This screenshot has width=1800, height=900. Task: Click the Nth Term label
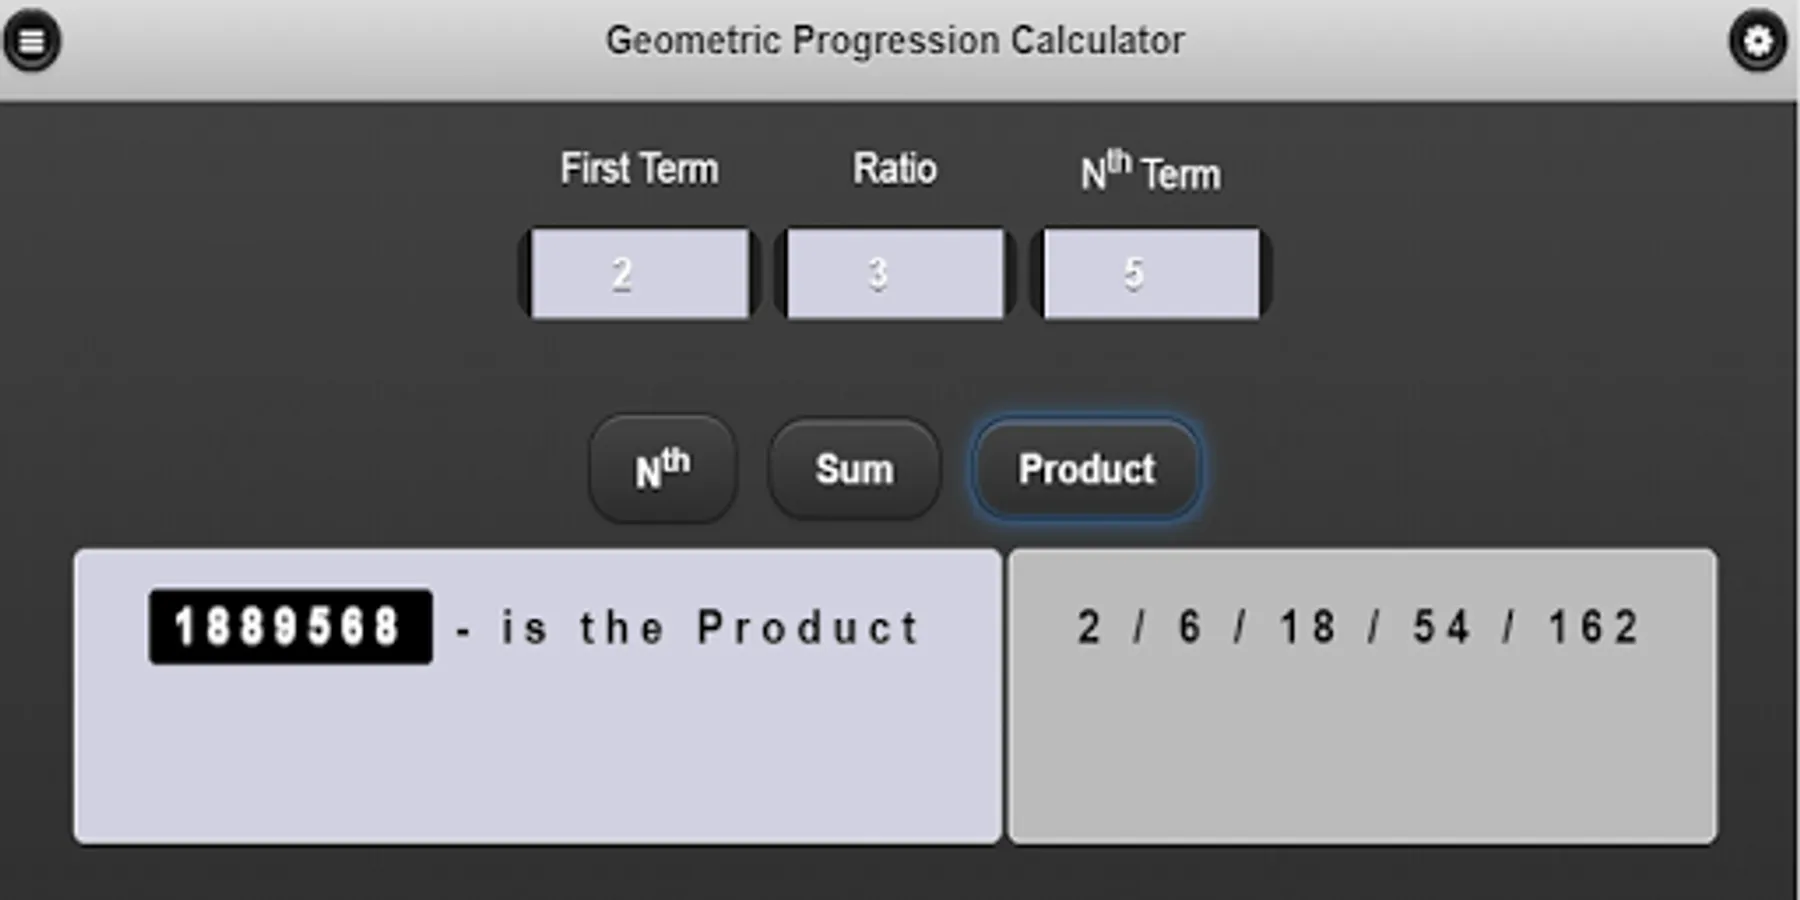click(1150, 172)
